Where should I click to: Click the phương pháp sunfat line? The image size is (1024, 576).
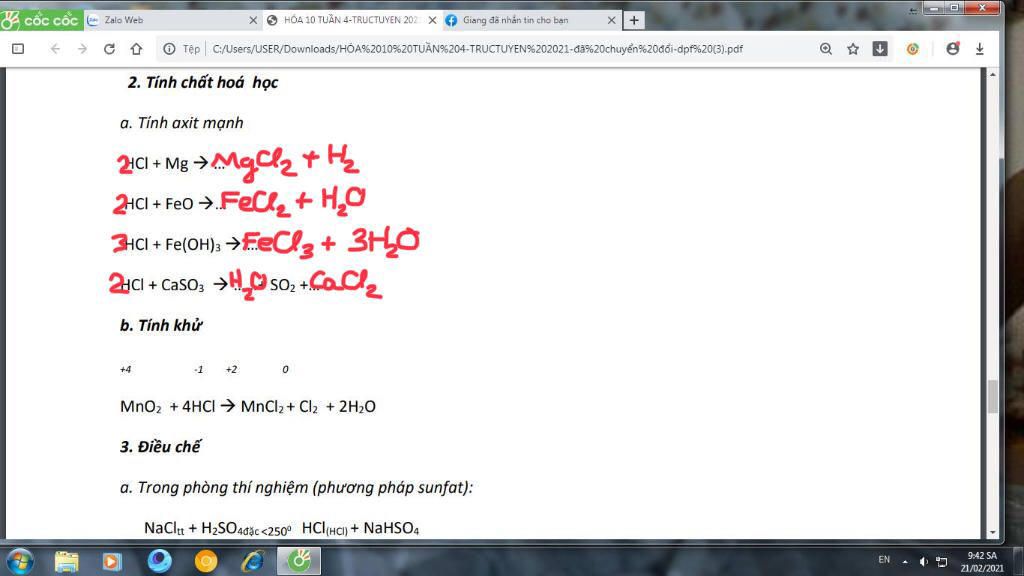[x=296, y=488]
